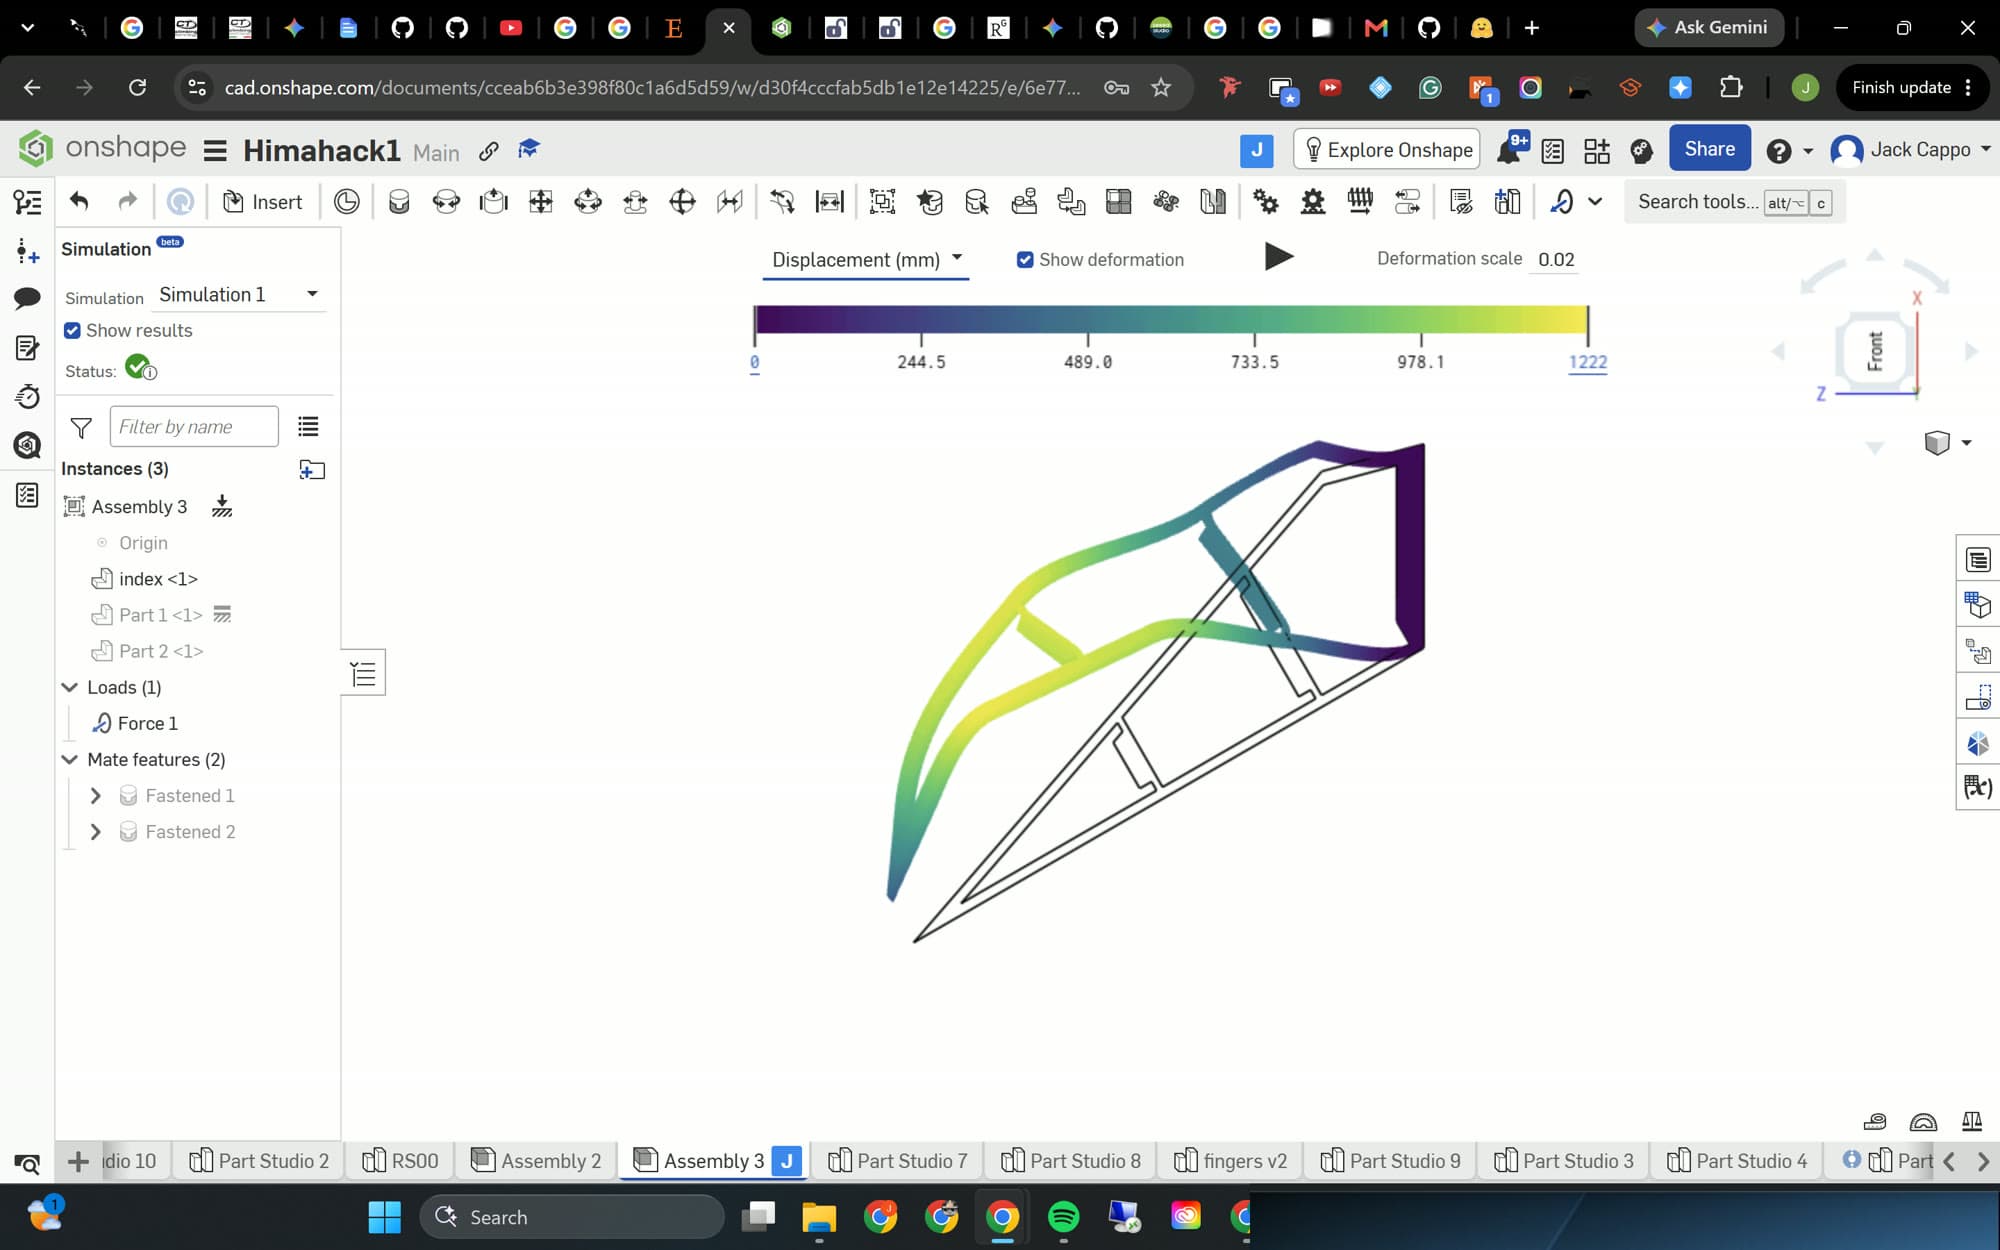Click the filter funnel icon
This screenshot has height=1250, width=2000.
click(x=81, y=428)
